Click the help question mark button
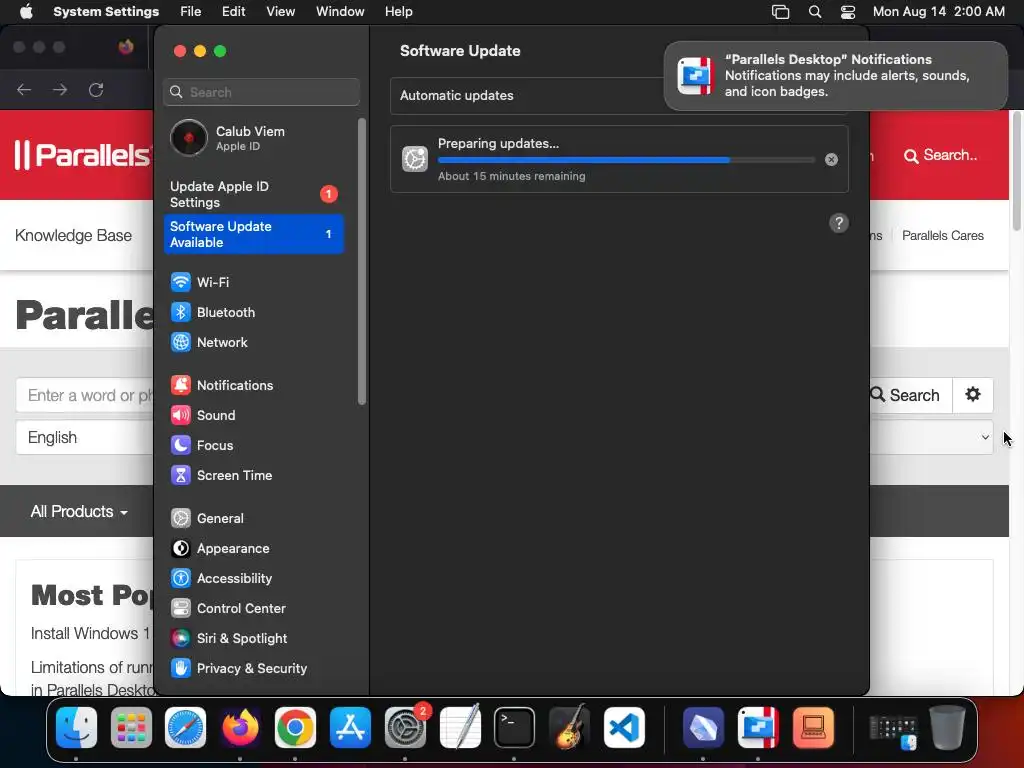 (839, 223)
